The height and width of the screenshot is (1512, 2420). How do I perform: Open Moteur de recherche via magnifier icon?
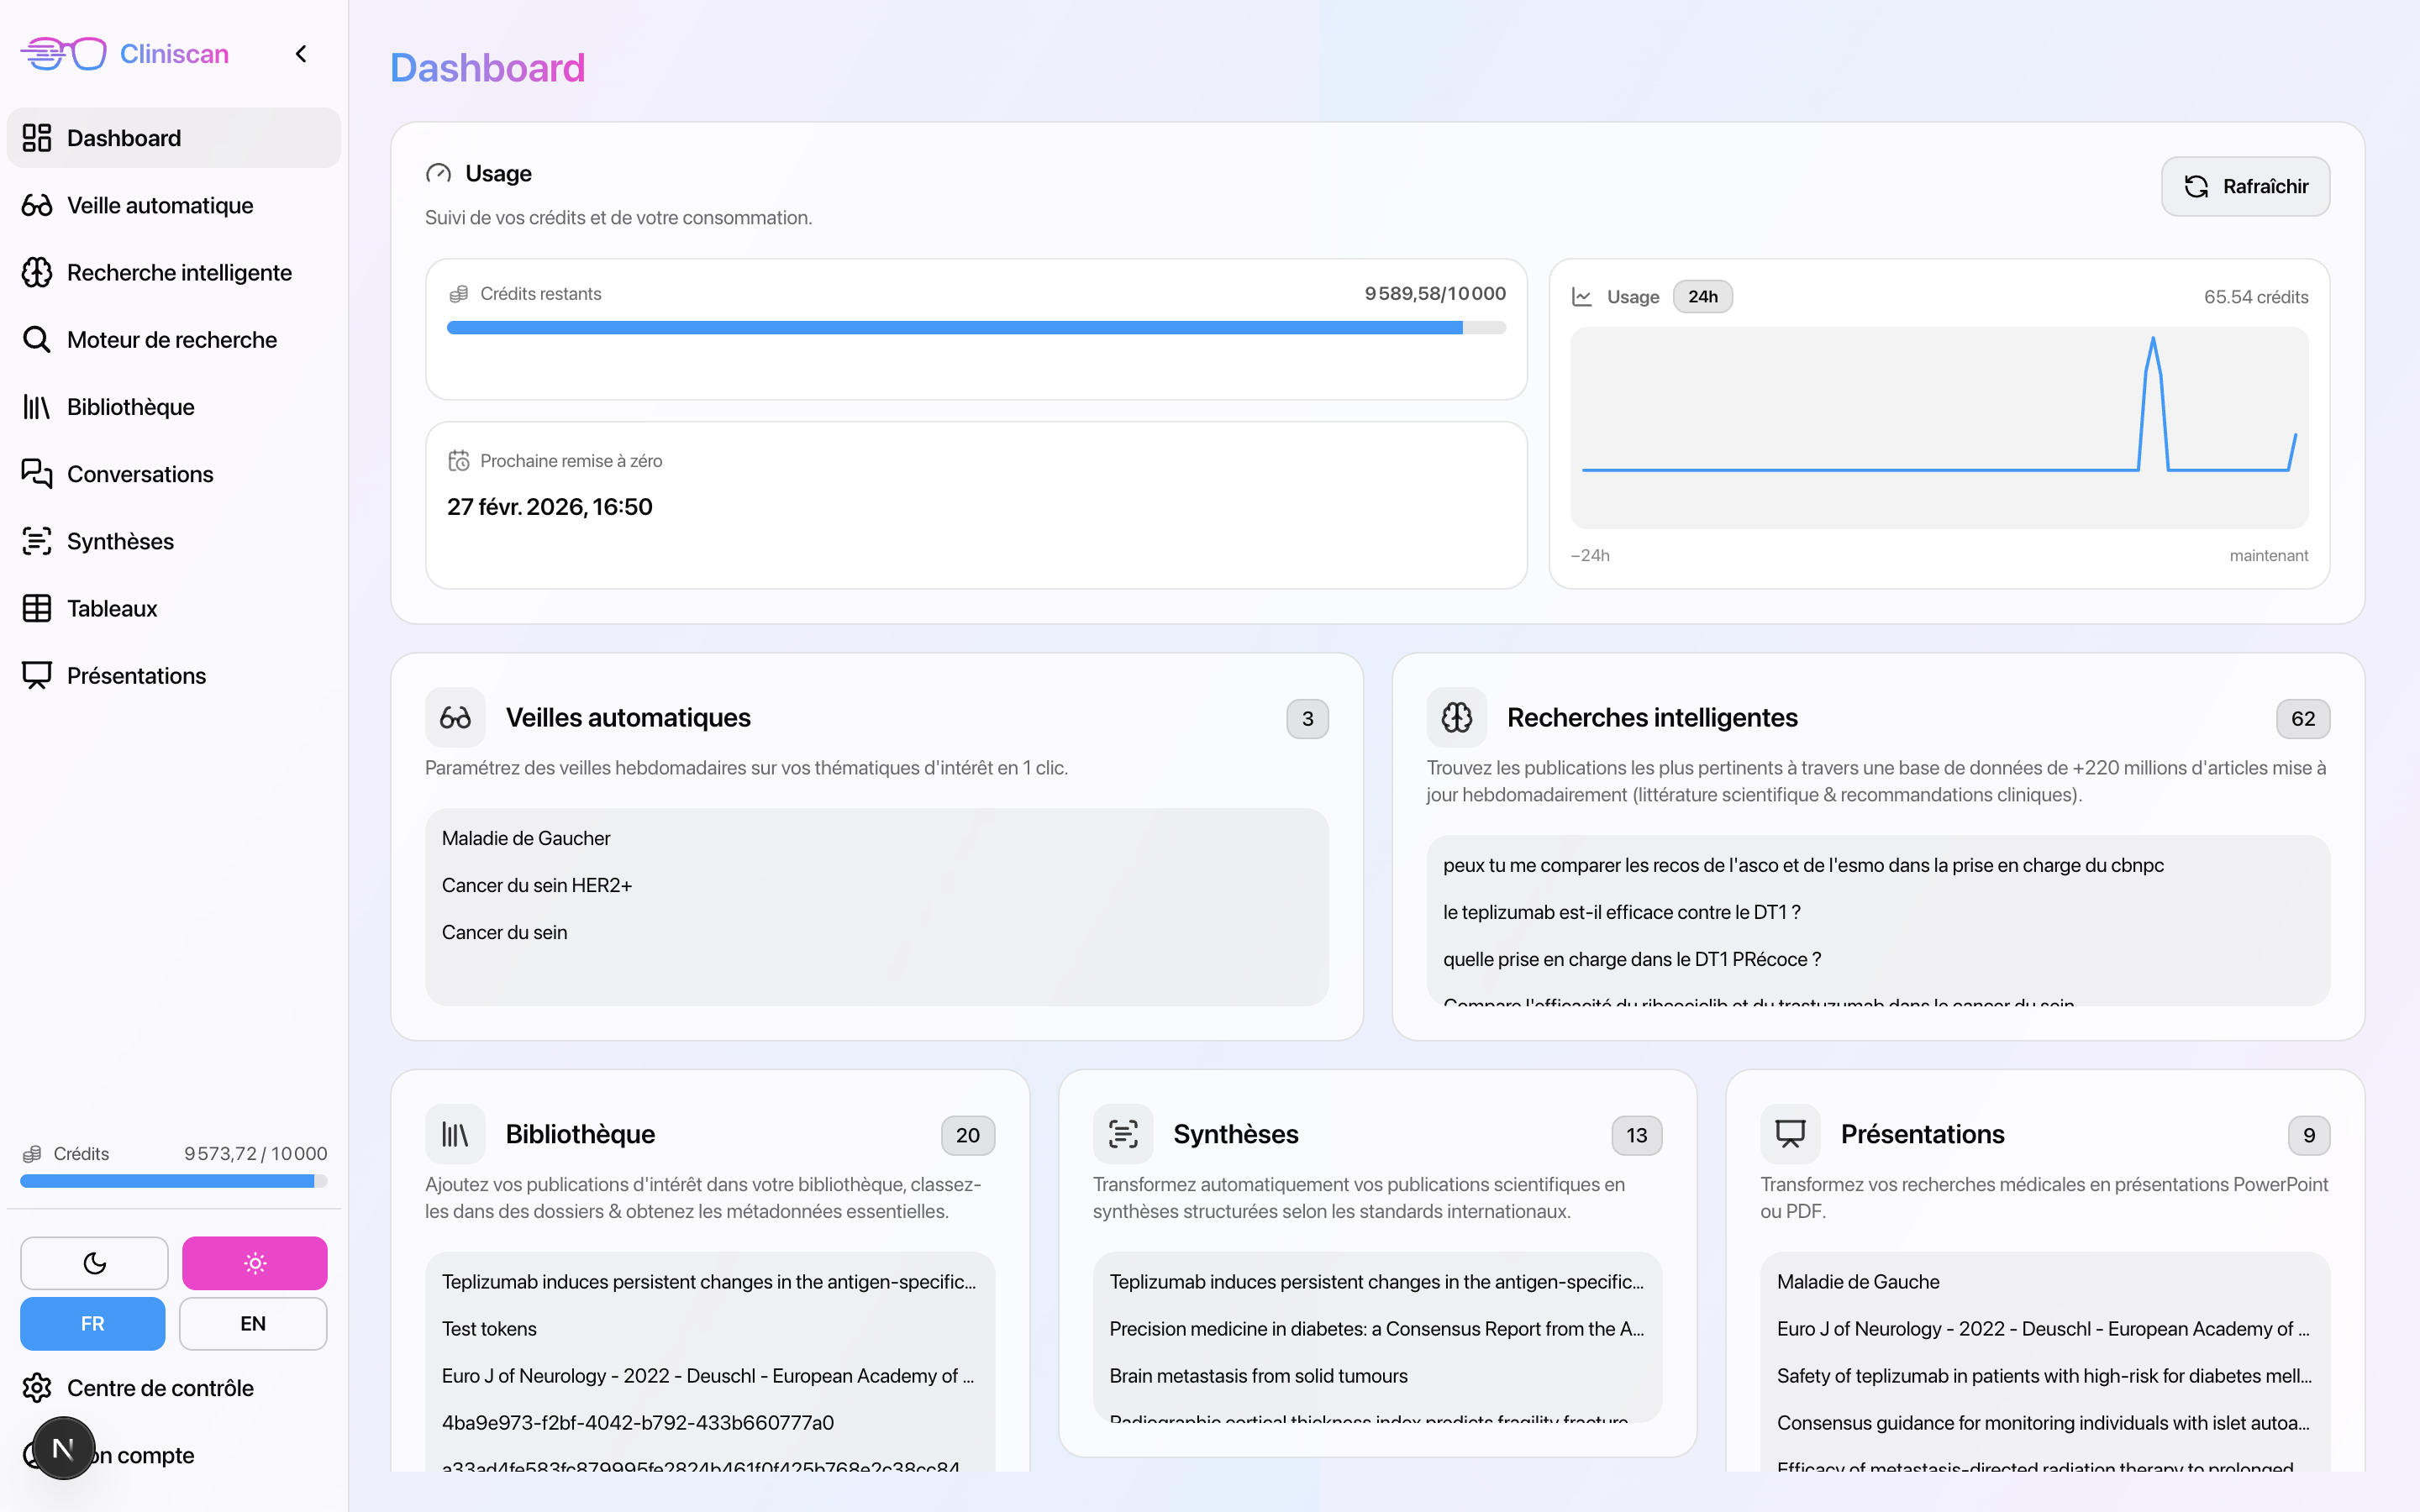tap(37, 340)
